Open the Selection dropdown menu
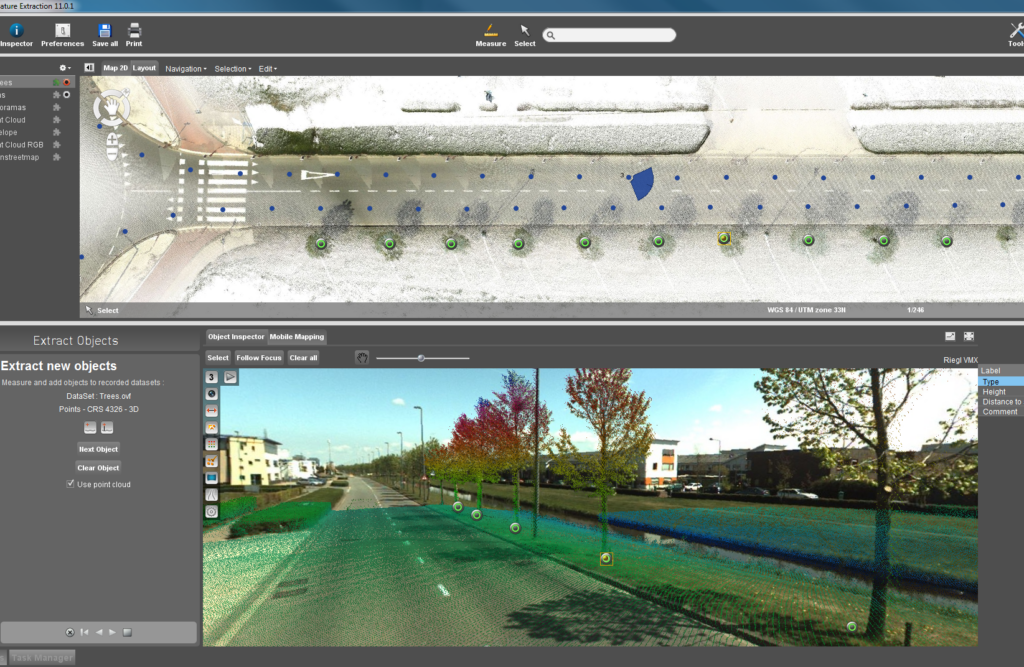This screenshot has width=1024, height=667. 232,69
